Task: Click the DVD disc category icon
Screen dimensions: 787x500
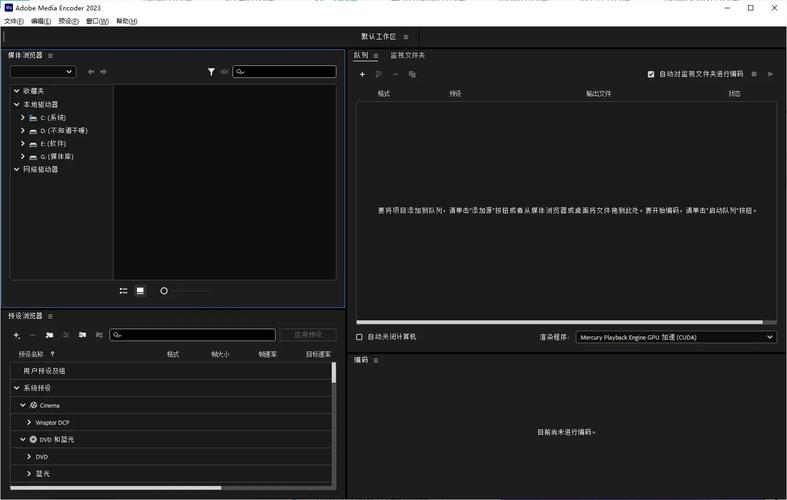Action: click(x=33, y=439)
